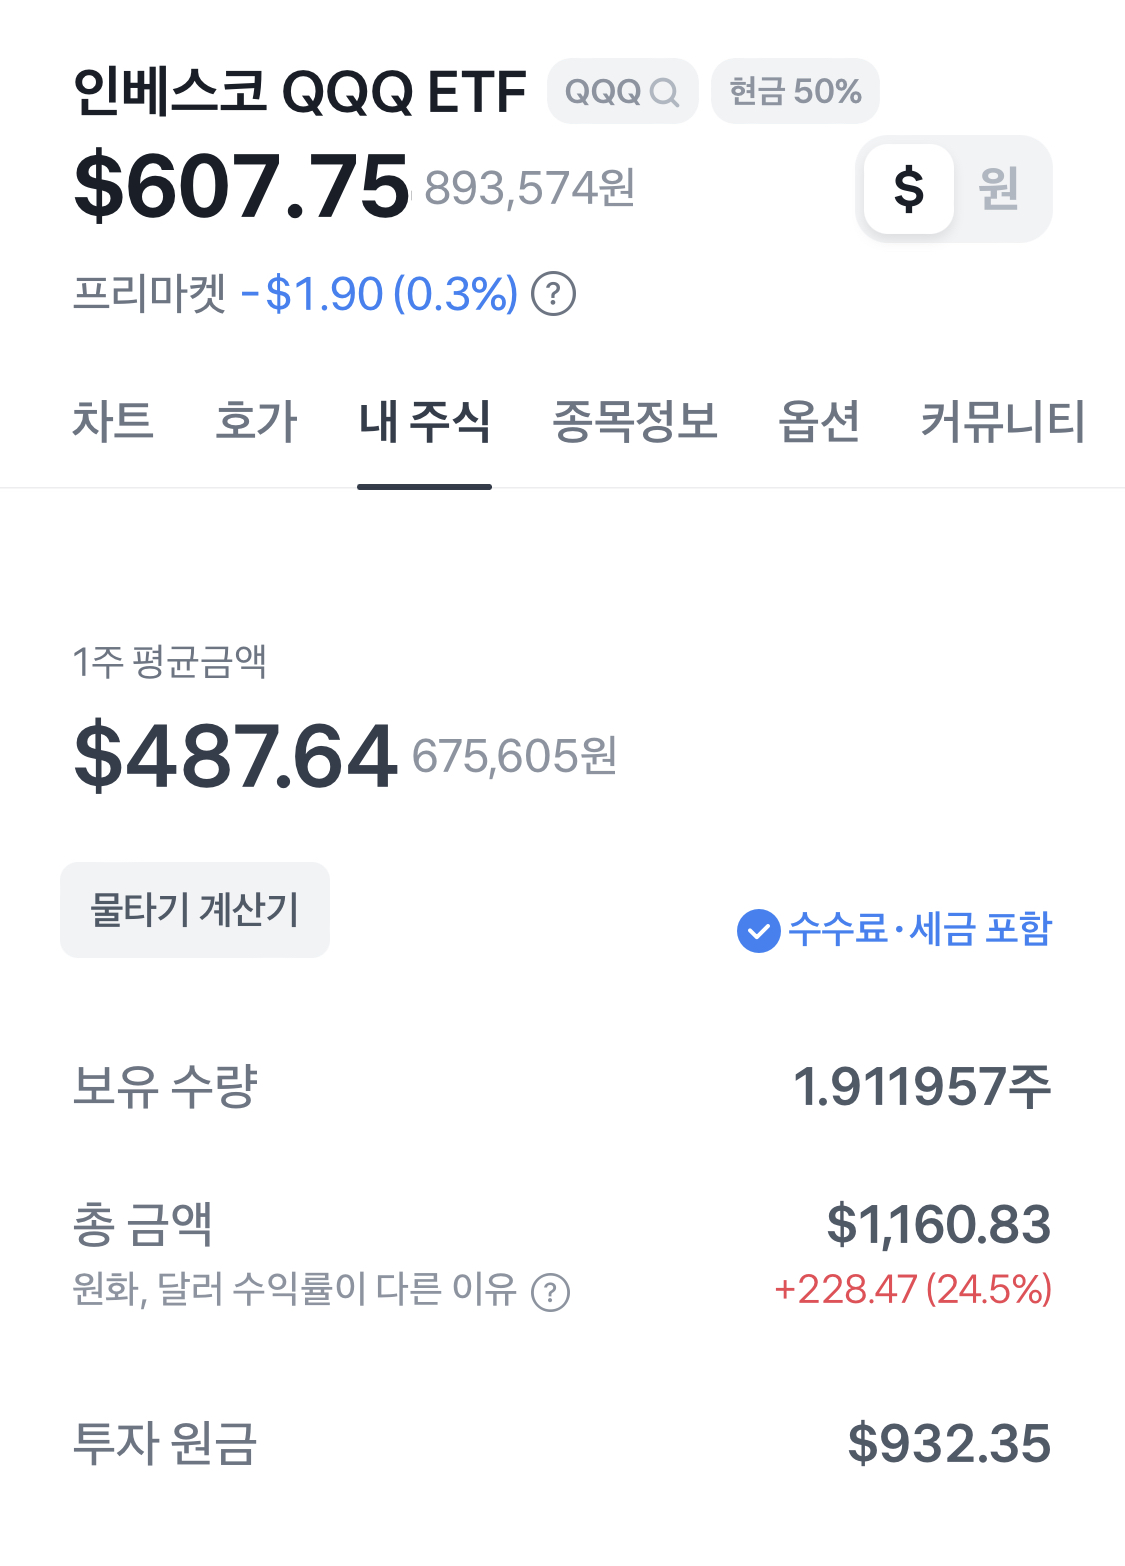
Task: Click the QQQ ticker search magnifier icon
Action: point(664,93)
